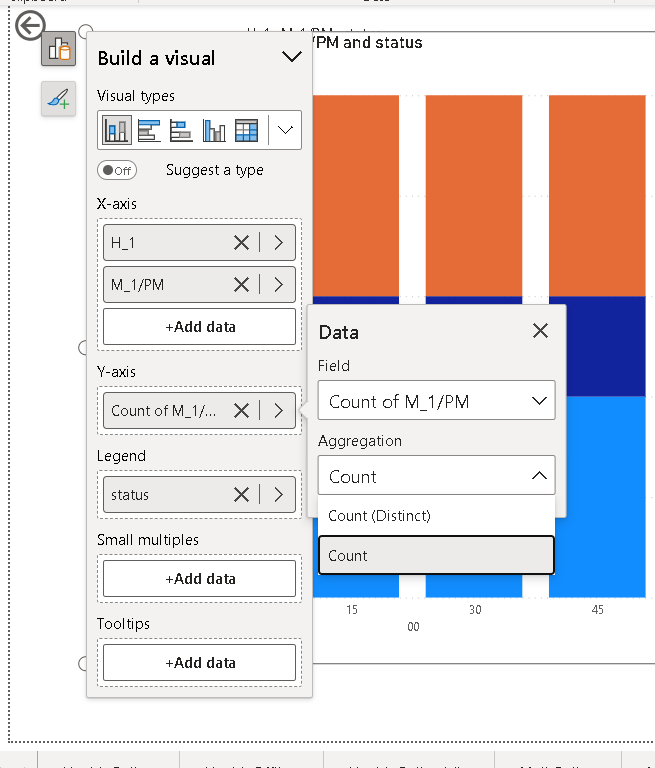This screenshot has height=768, width=655.
Task: Click the dark blue bar segment above 45
Action: click(x=606, y=347)
